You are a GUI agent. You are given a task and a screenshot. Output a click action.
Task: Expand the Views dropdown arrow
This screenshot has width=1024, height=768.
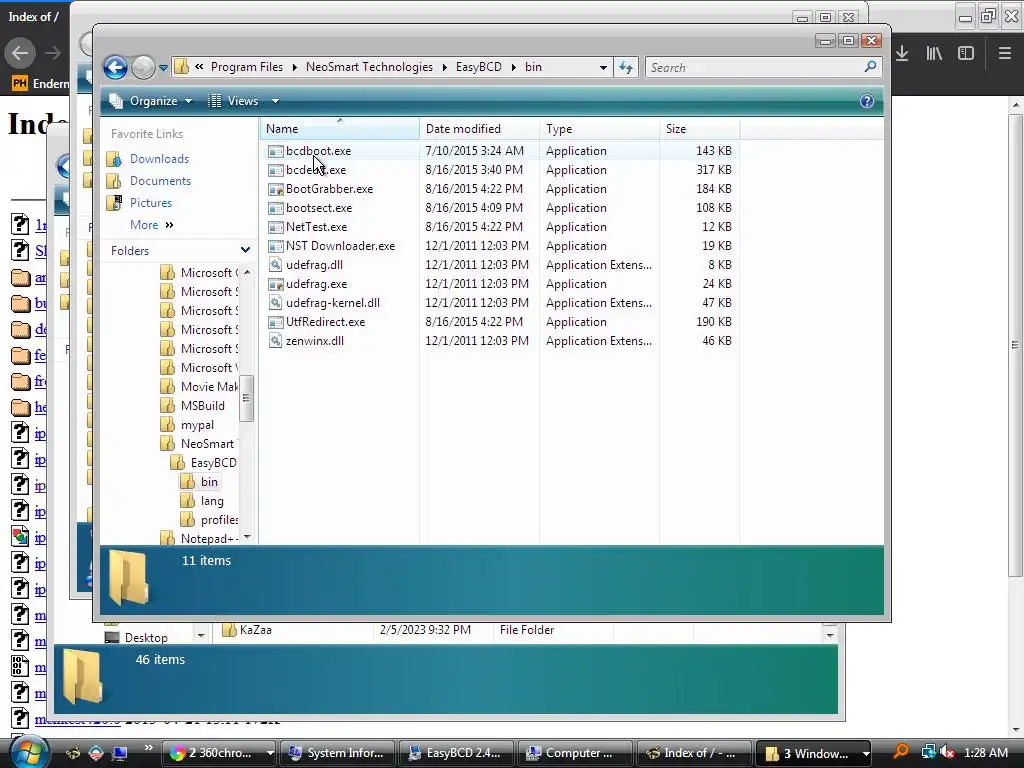pos(276,101)
